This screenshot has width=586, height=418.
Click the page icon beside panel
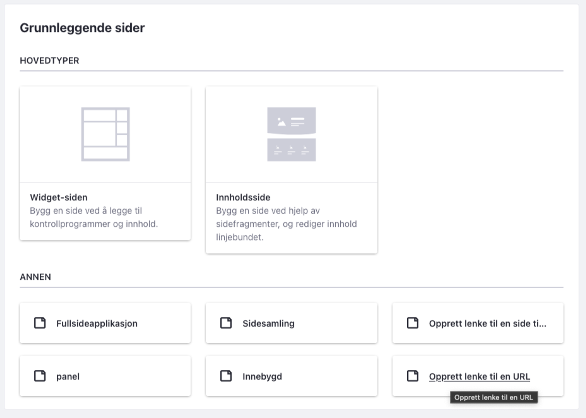pyautogui.click(x=40, y=376)
